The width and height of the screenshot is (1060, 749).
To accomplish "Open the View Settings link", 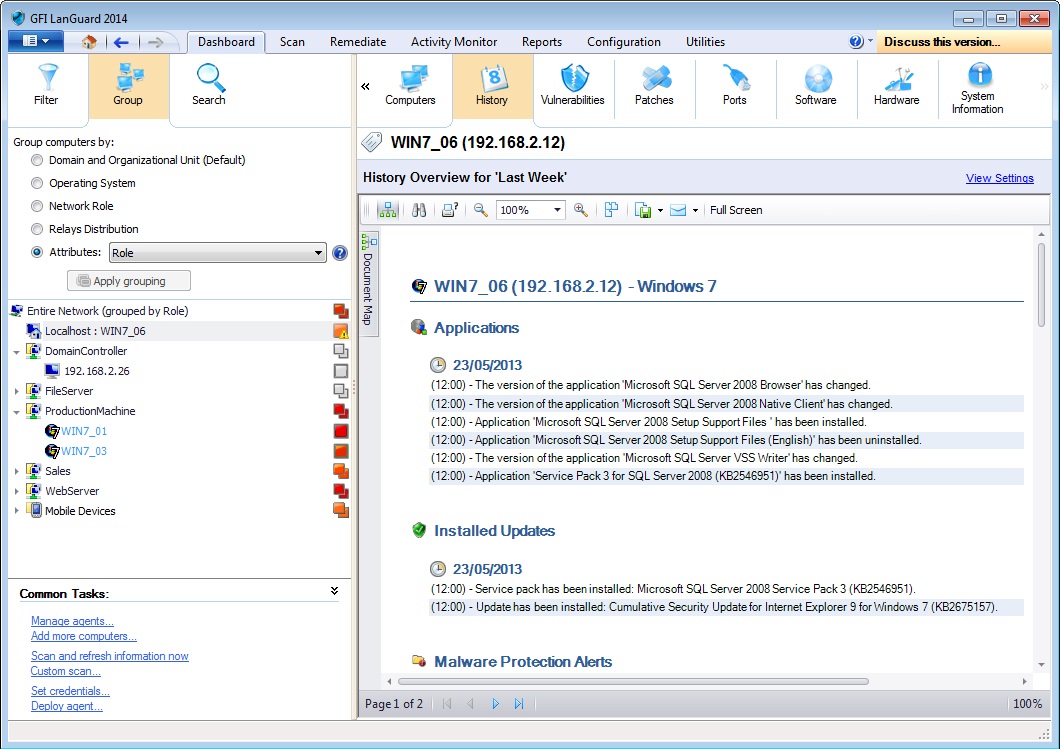I will point(999,178).
